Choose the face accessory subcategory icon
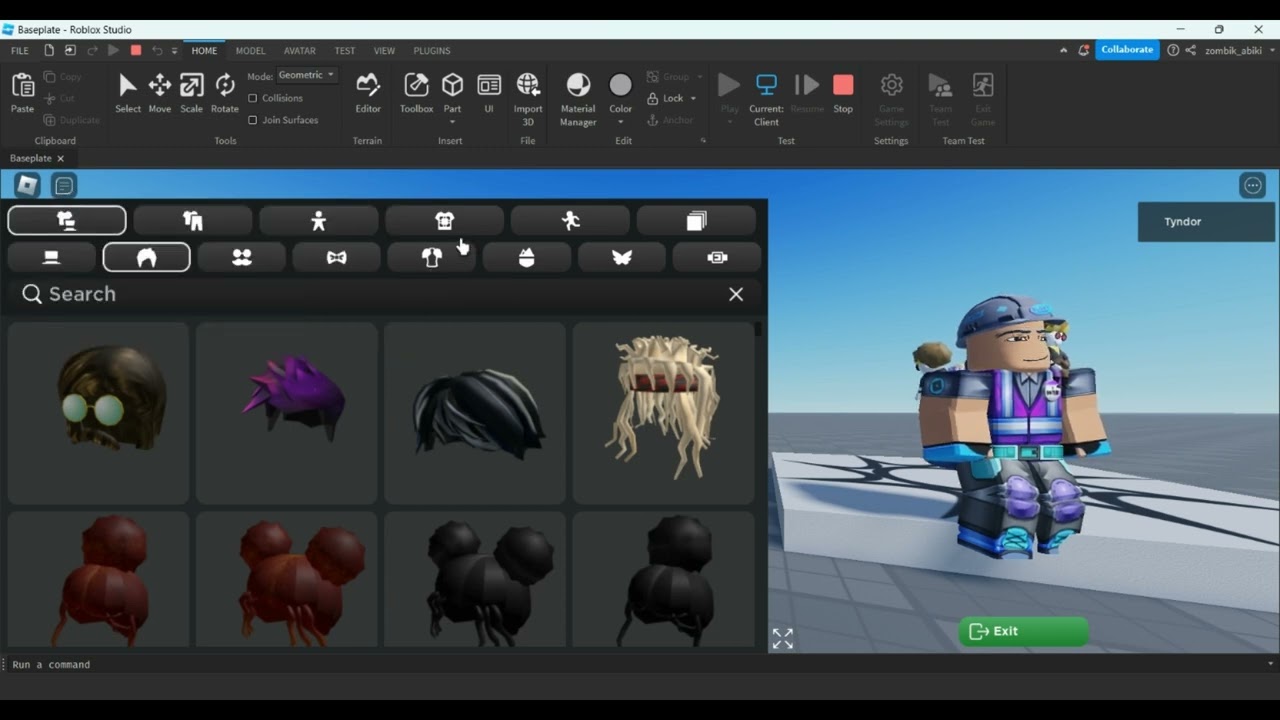 [x=242, y=257]
